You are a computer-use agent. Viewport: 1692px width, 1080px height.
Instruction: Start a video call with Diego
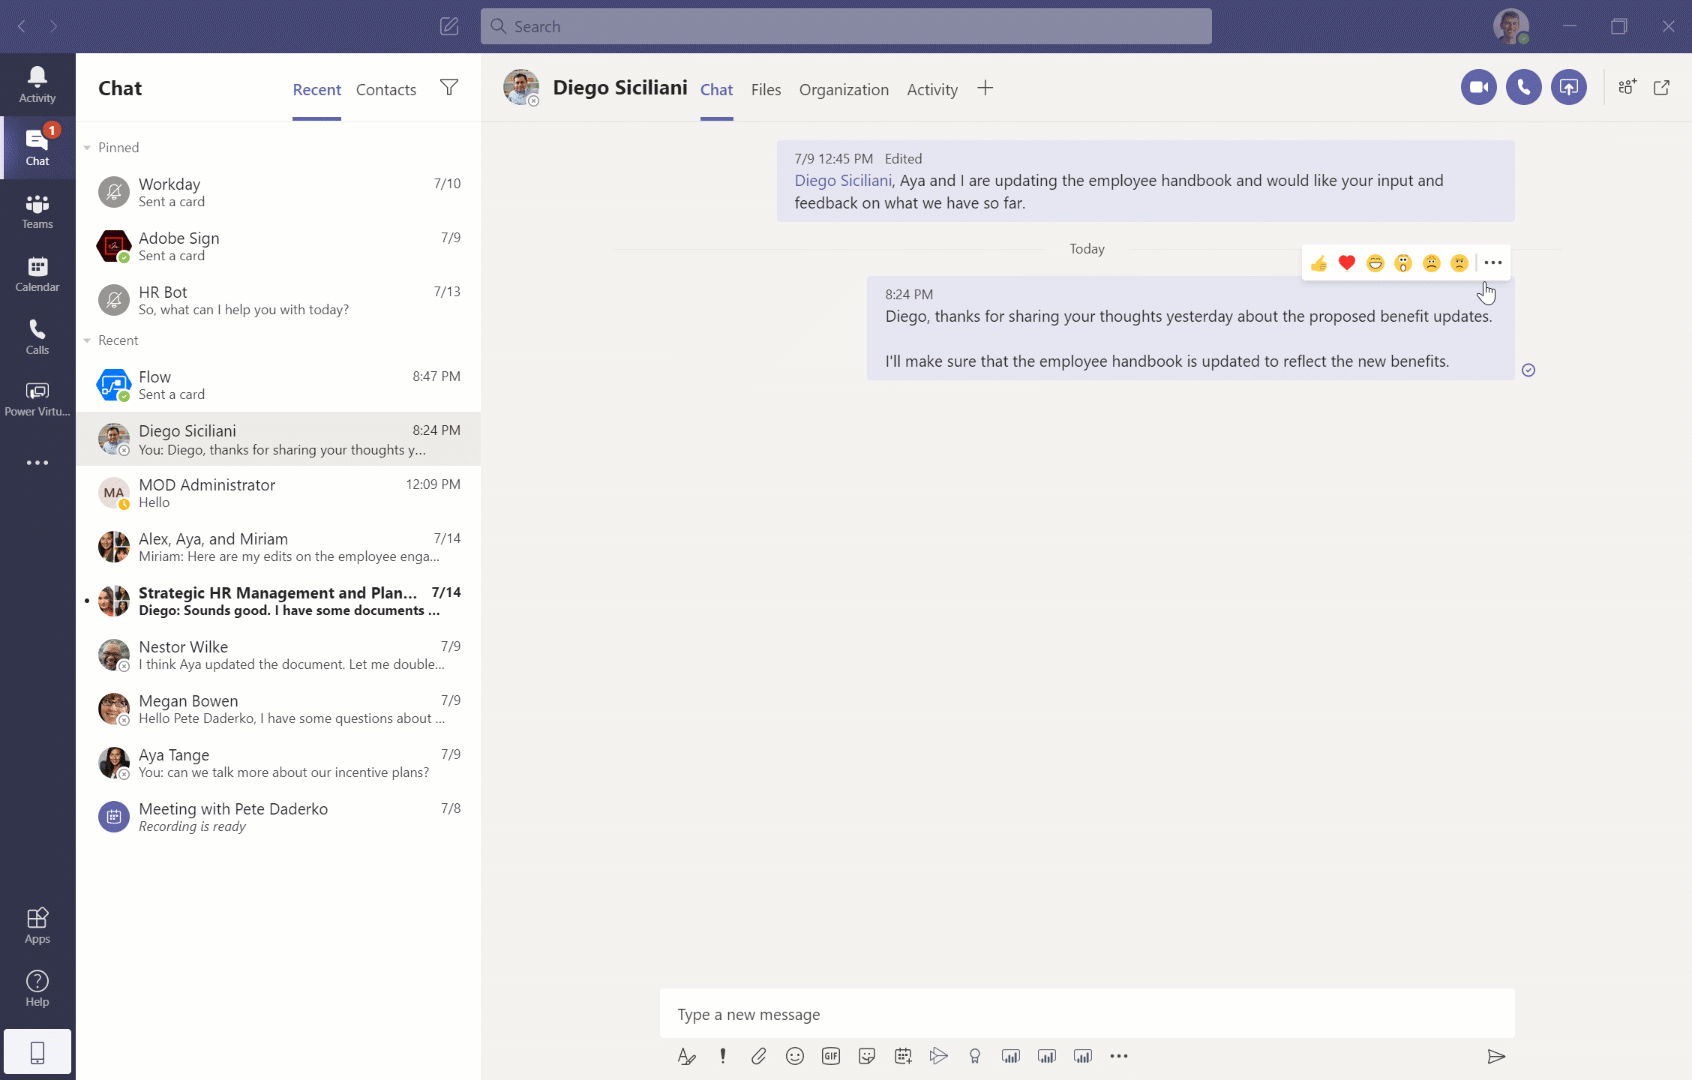coord(1478,87)
